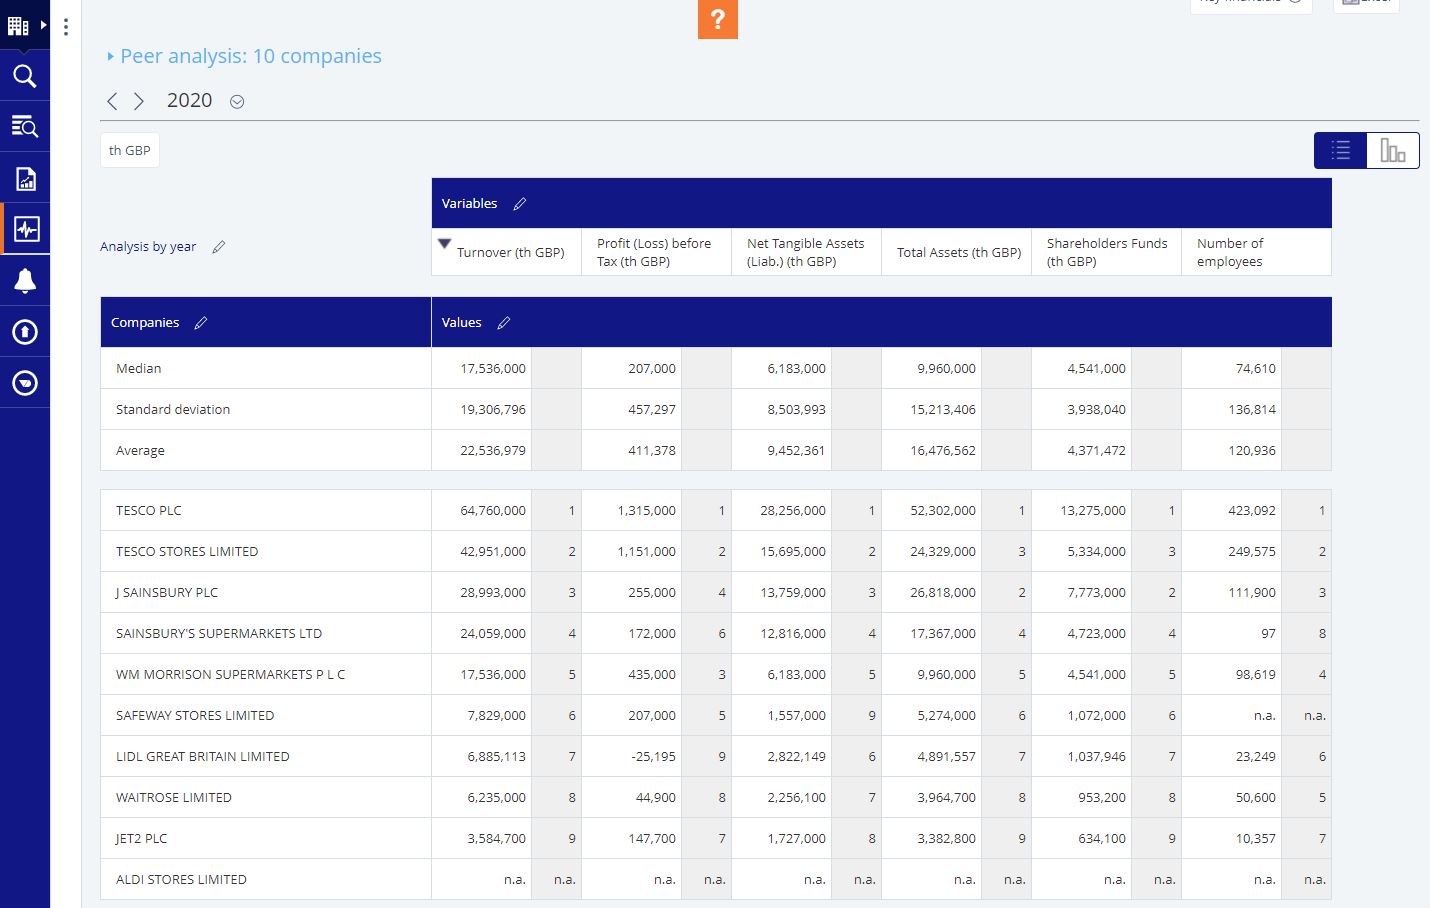Open the three-dot sidebar menu
The height and width of the screenshot is (908, 1430).
[x=66, y=27]
